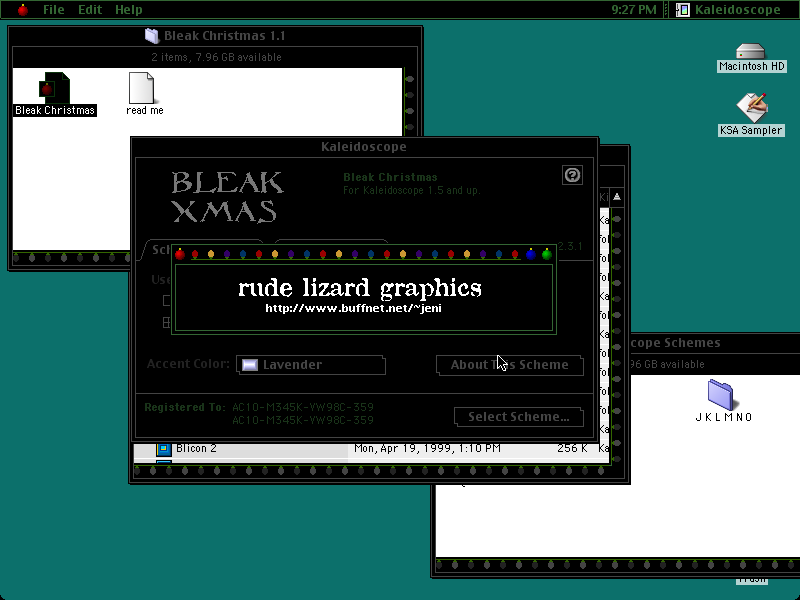Click the 9:27 PM menu bar clock

[634, 10]
